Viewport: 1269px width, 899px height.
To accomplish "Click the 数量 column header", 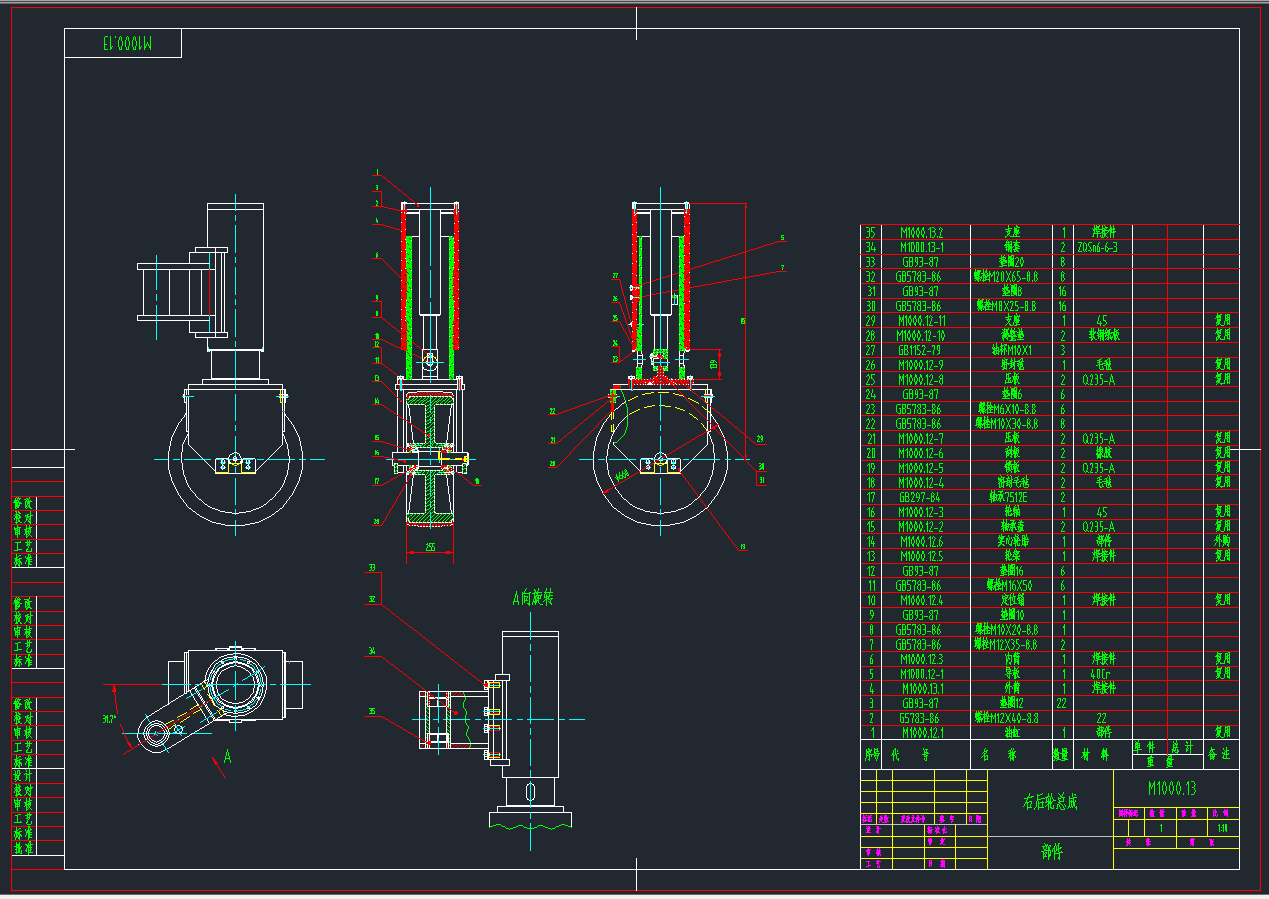I will pyautogui.click(x=1060, y=755).
